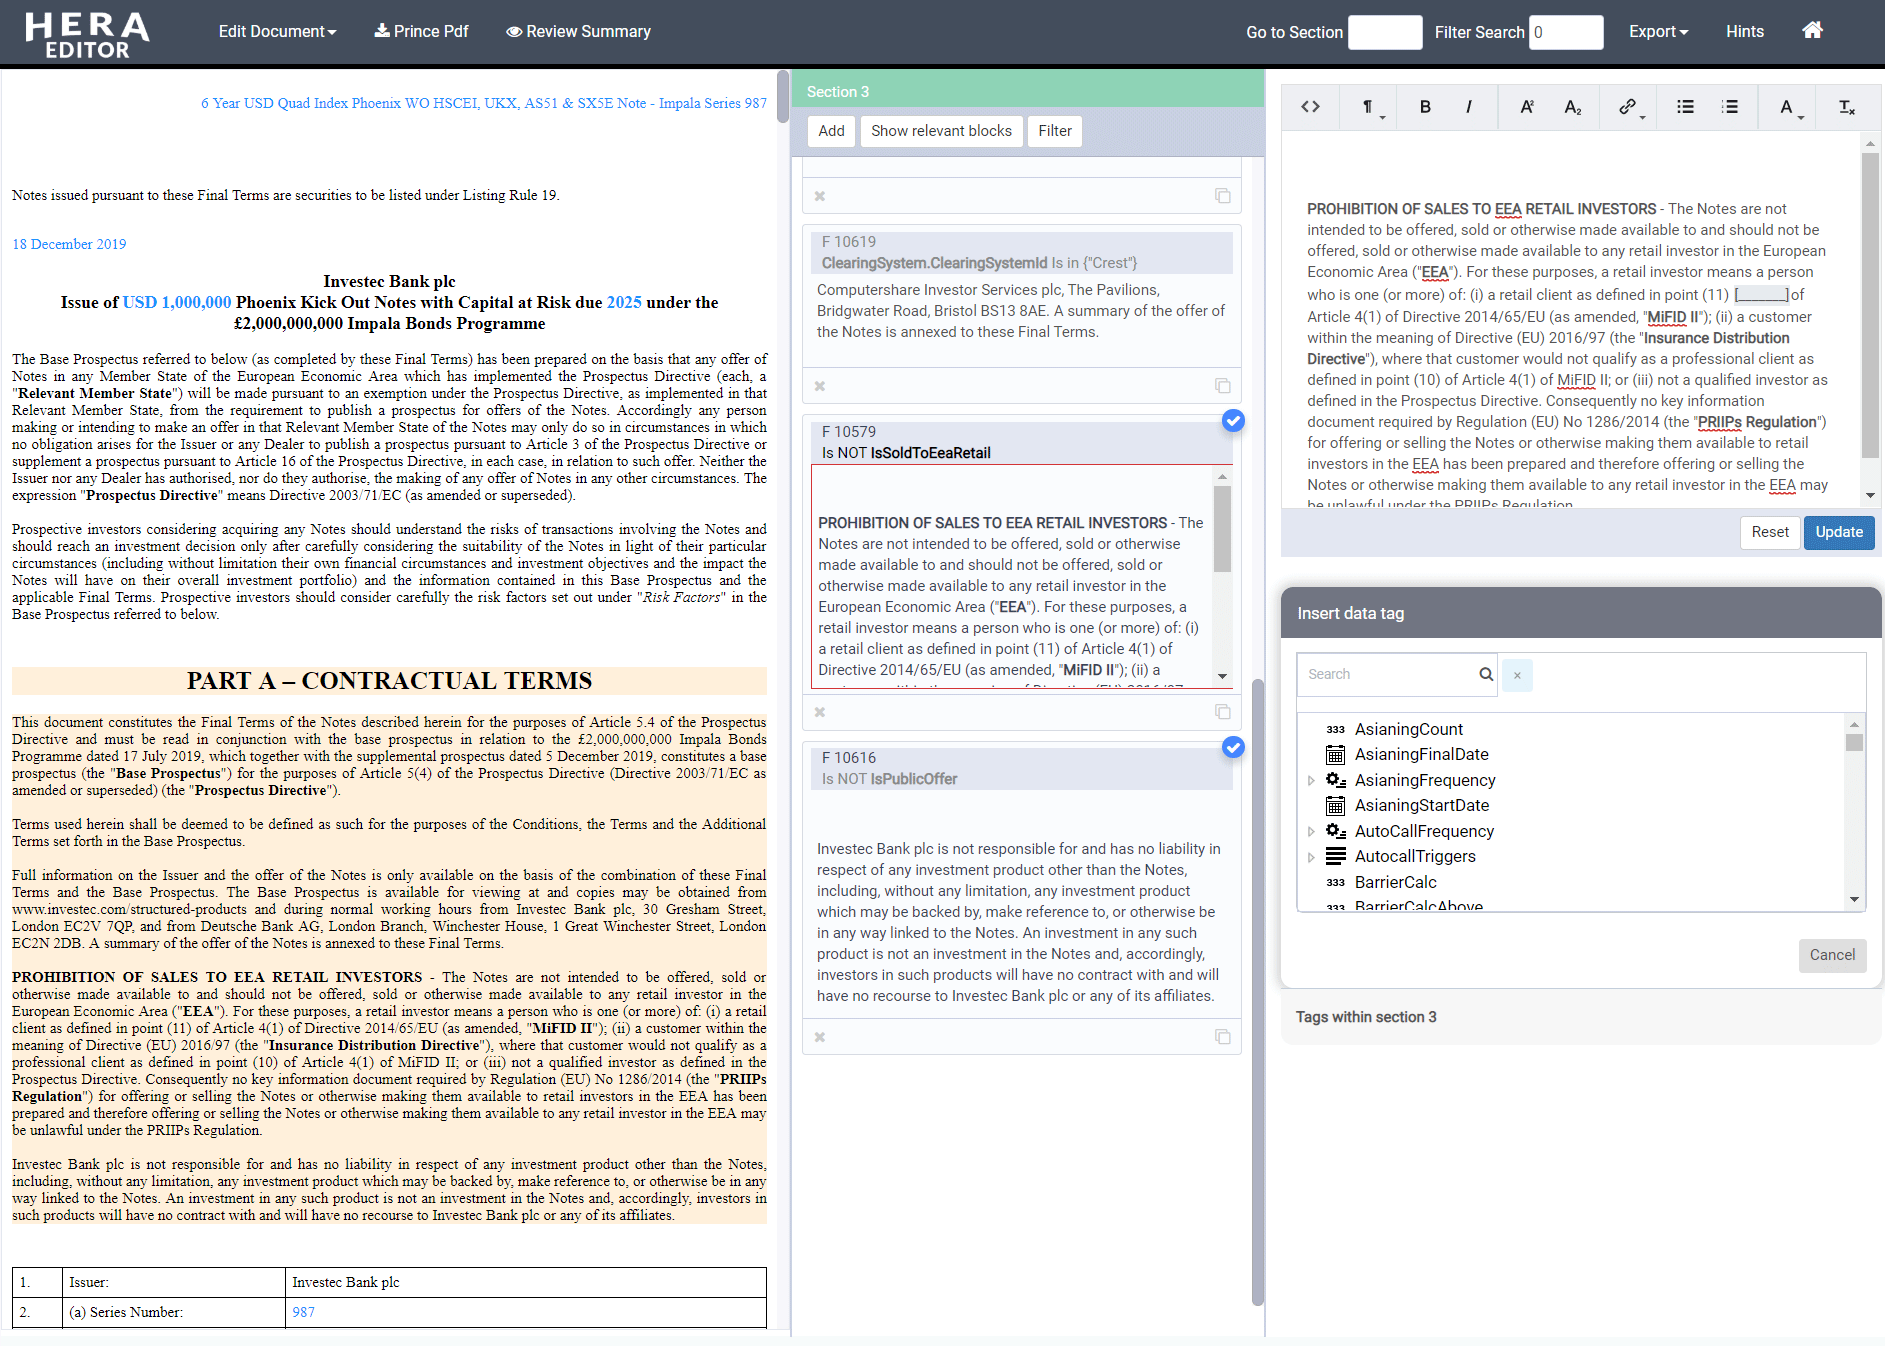Toggle the checkmark on block F 10579
This screenshot has width=1885, height=1346.
pos(1233,421)
